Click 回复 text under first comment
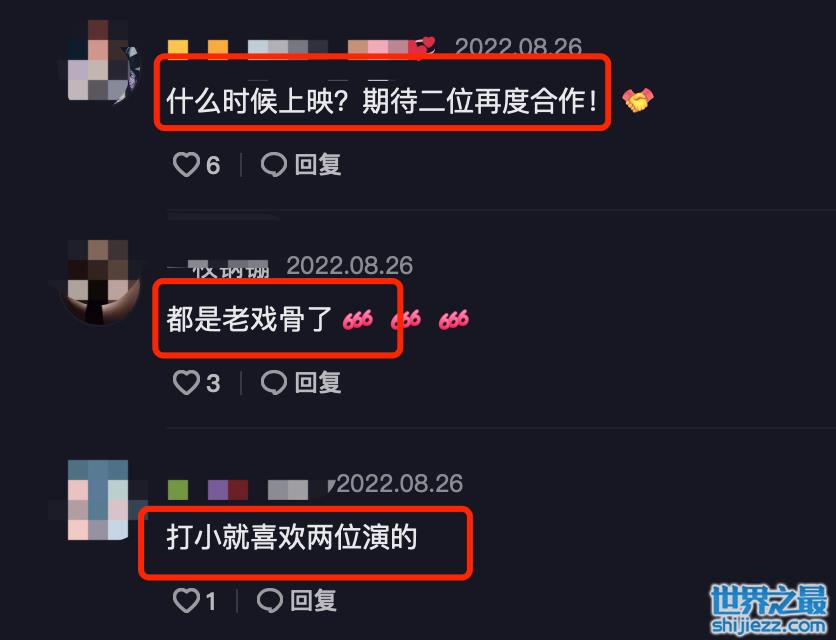Viewport: 836px width, 640px height. (318, 164)
